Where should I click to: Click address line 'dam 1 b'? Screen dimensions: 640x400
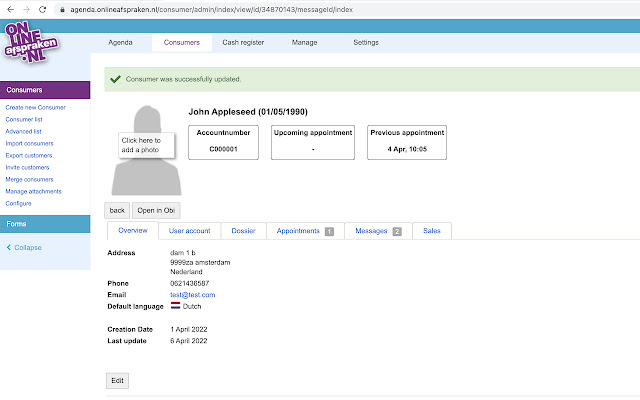click(x=183, y=253)
